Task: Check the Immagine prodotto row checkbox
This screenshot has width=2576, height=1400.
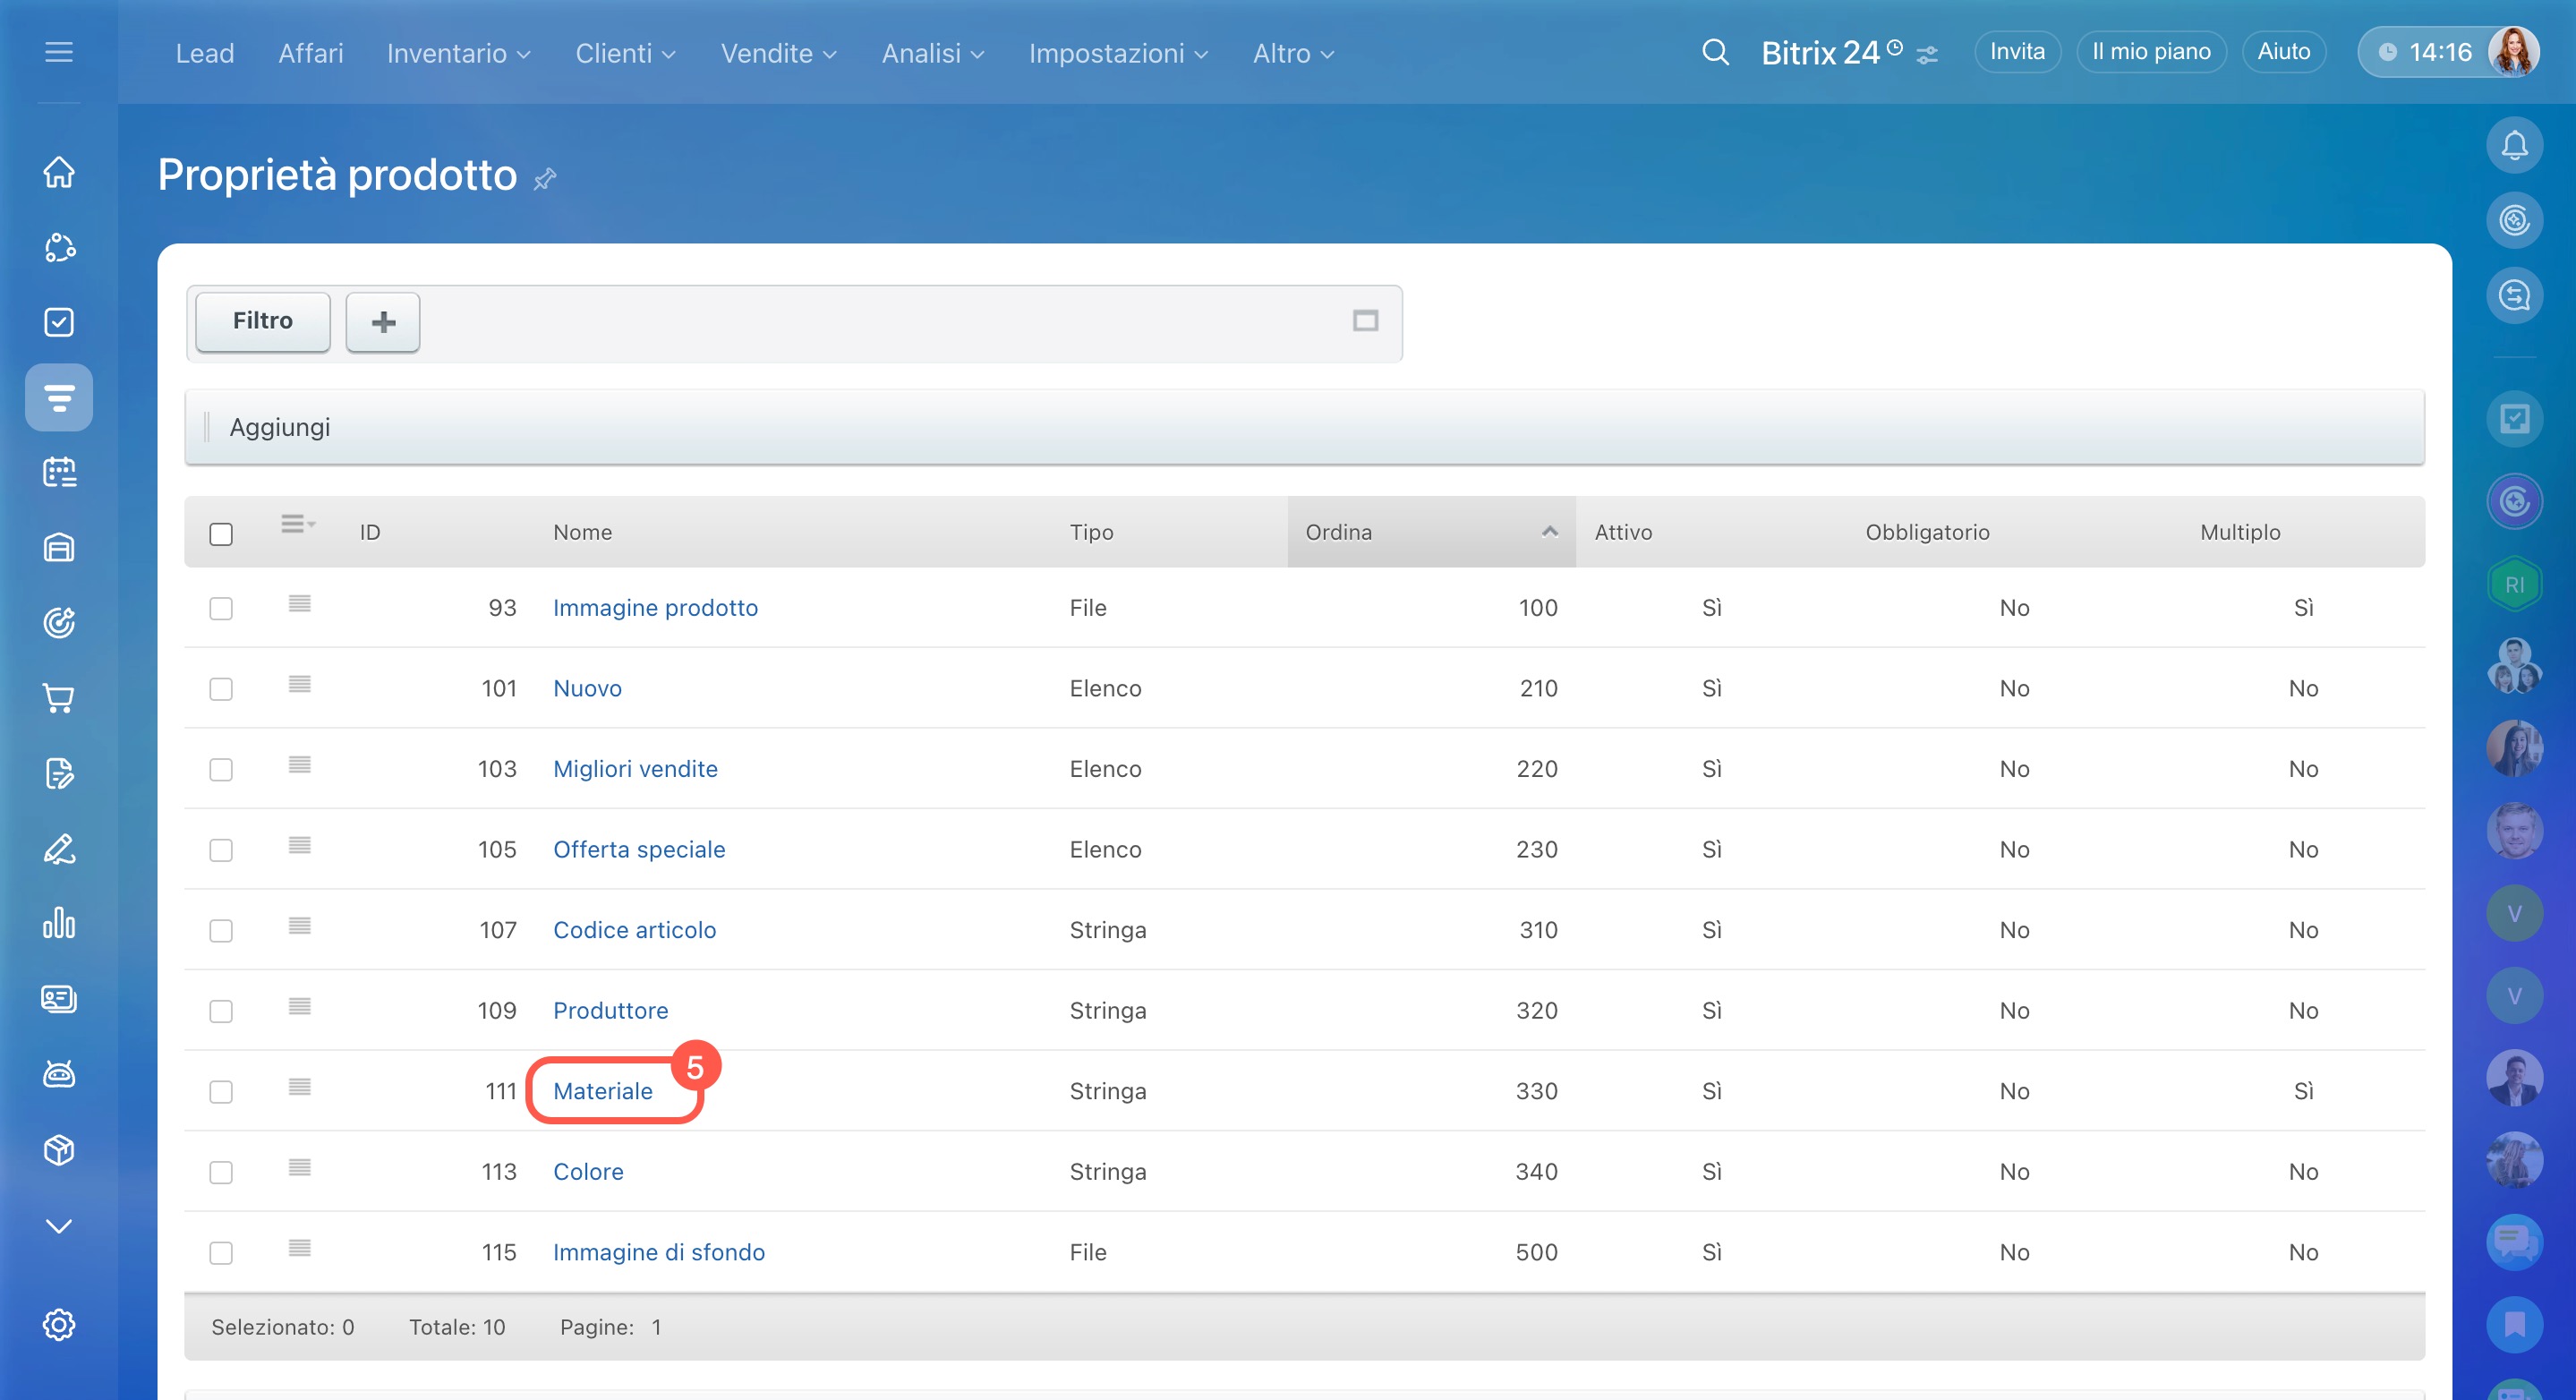Action: (x=221, y=608)
